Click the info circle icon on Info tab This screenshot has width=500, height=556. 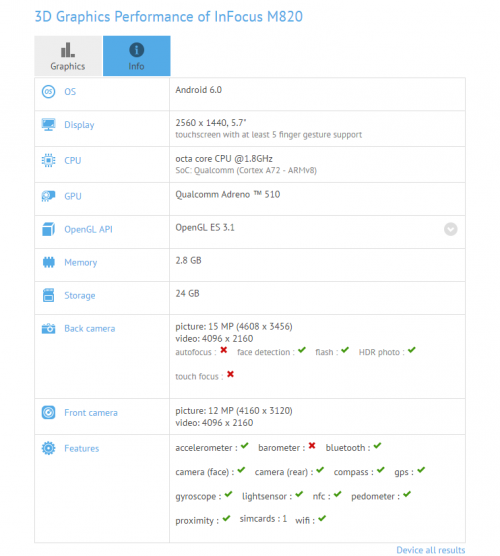click(137, 50)
